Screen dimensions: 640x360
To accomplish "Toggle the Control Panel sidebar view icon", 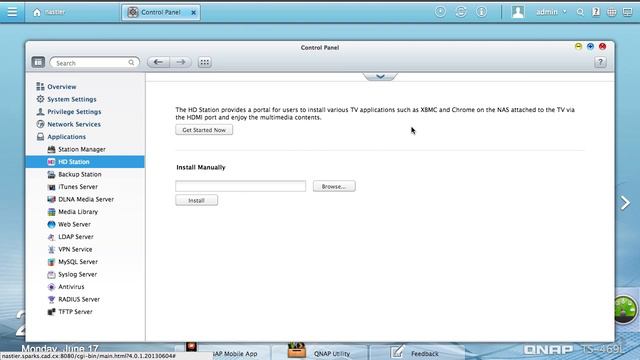I will point(38,62).
